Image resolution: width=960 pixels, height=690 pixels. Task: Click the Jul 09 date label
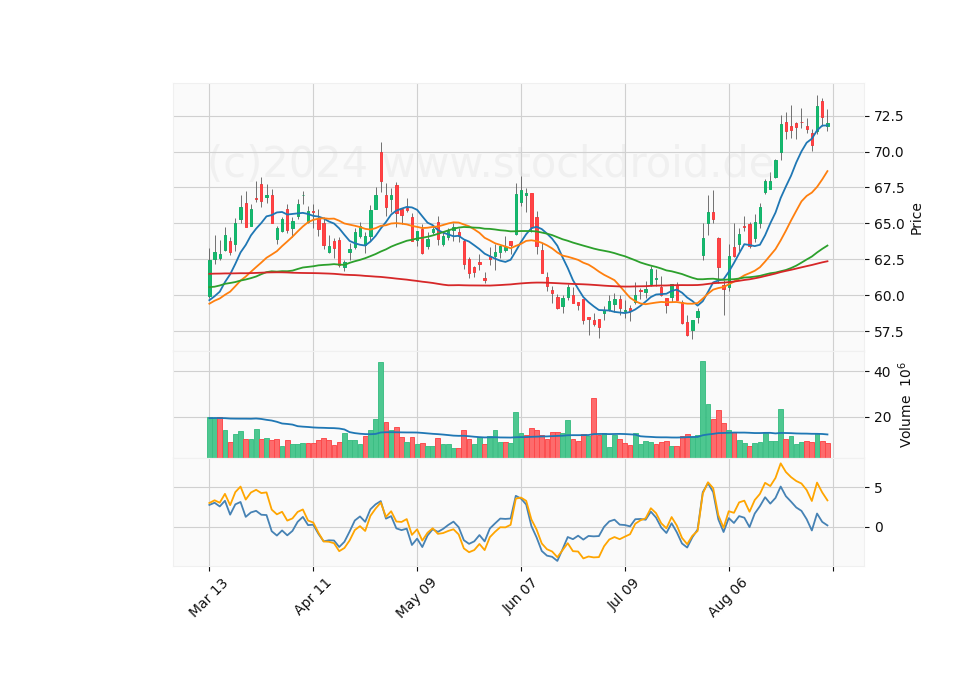(x=623, y=595)
